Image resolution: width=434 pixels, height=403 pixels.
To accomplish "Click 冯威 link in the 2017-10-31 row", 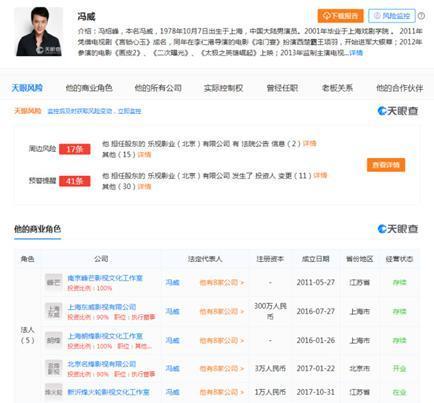I will click(x=173, y=392).
